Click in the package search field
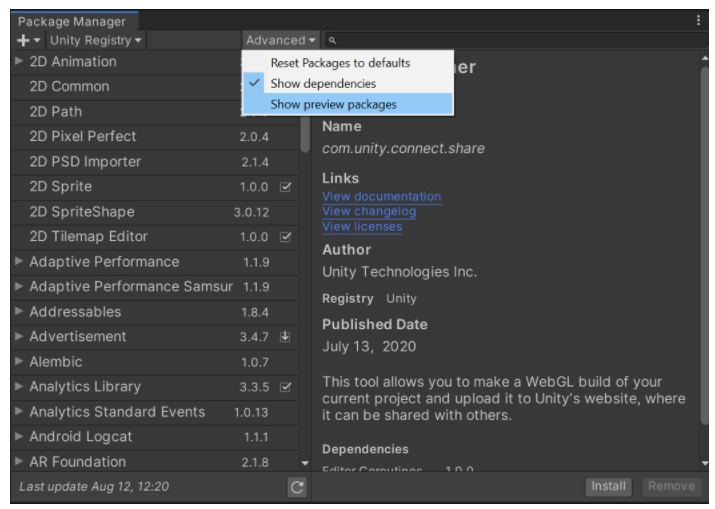The height and width of the screenshot is (509, 715). point(515,40)
